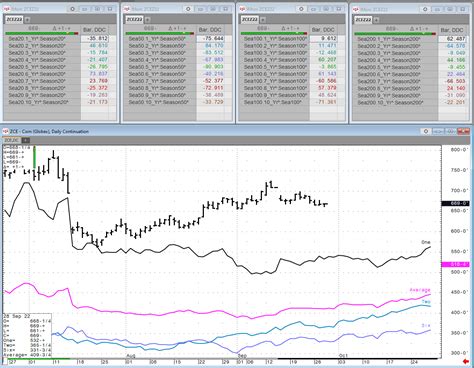This screenshot has width=474, height=368.
Task: Add new tab in Sea100 monitor window
Action: (263, 20)
